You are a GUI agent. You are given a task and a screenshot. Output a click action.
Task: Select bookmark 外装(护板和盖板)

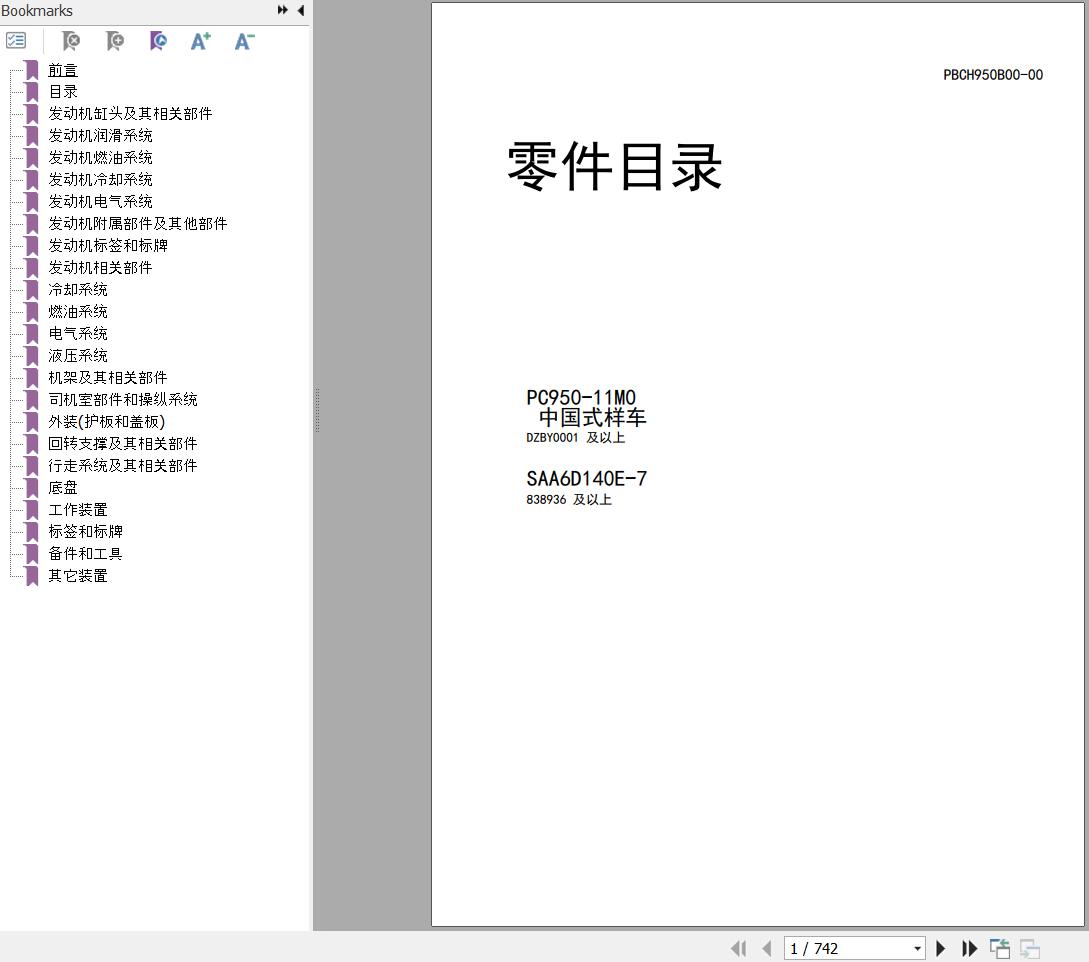point(106,422)
